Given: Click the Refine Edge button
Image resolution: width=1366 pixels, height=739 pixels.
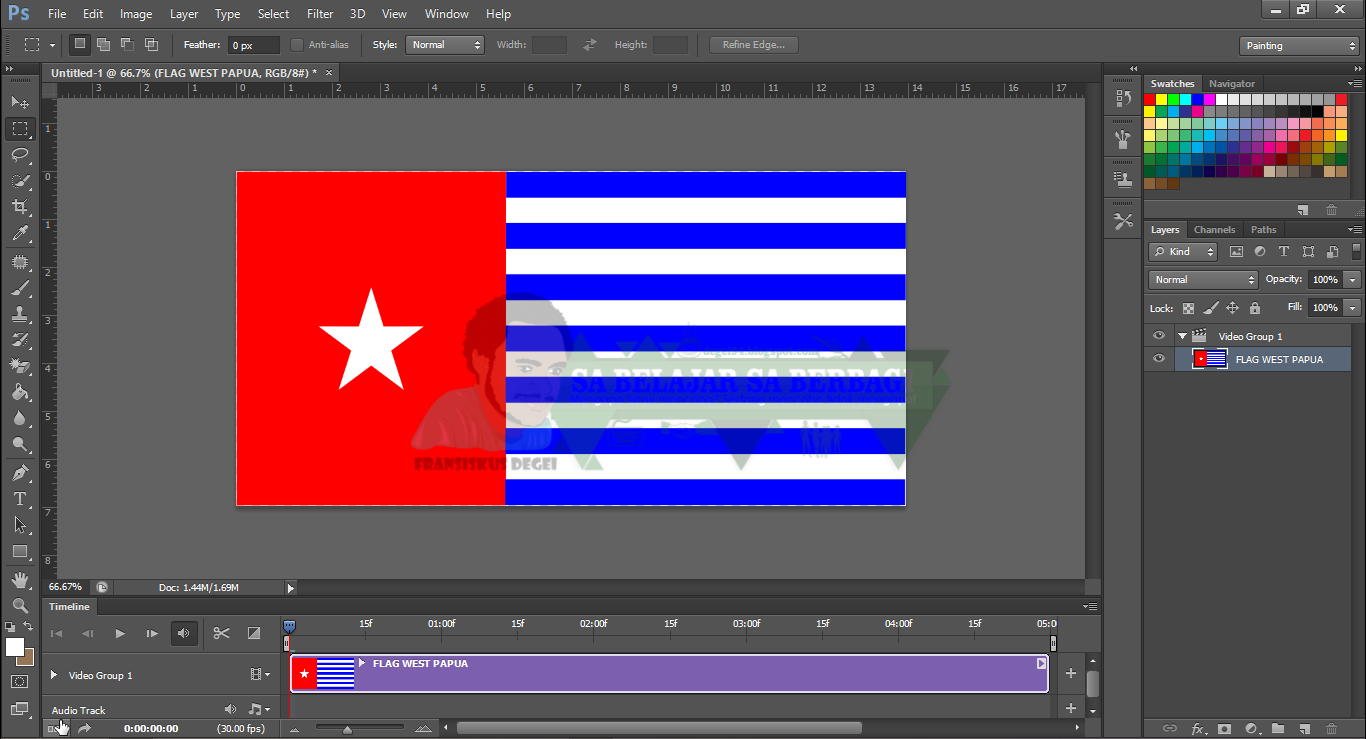Looking at the screenshot, I should (x=754, y=45).
